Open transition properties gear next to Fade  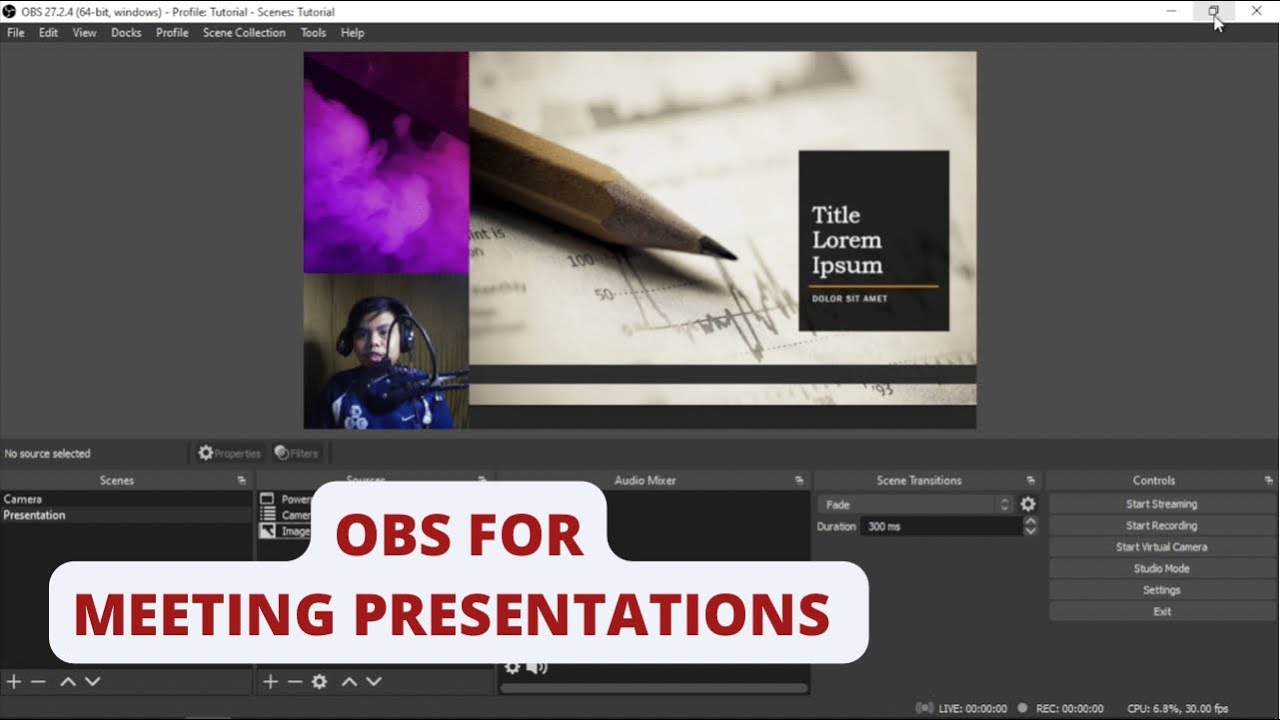[1028, 504]
